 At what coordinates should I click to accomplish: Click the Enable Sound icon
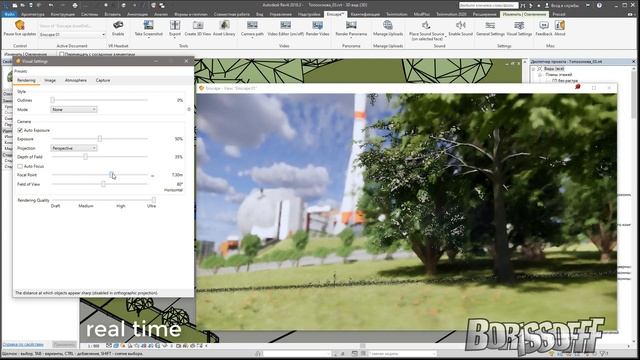(460, 25)
